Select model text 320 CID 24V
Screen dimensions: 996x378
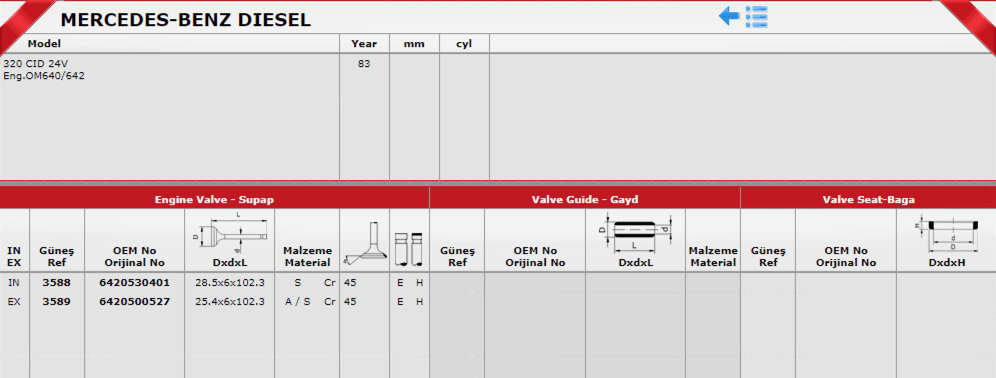point(36,64)
